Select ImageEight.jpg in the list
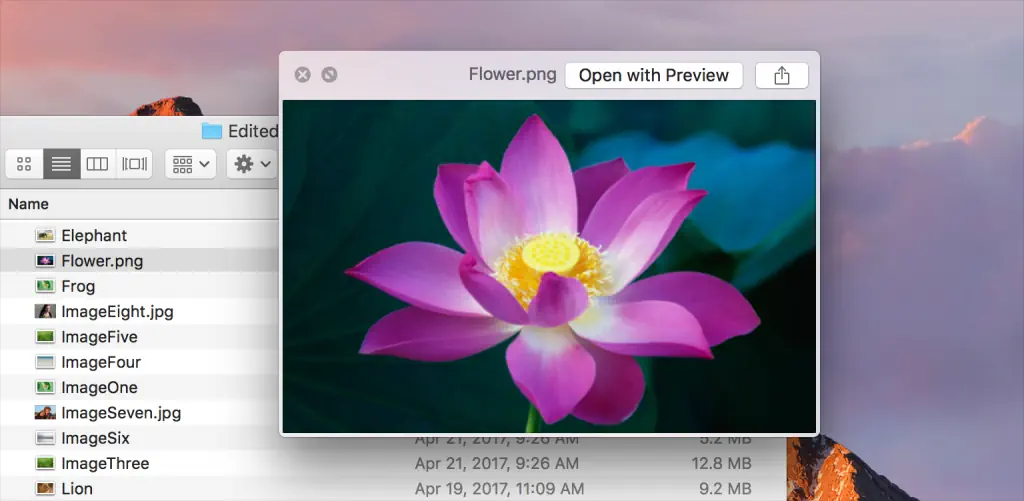 [117, 311]
